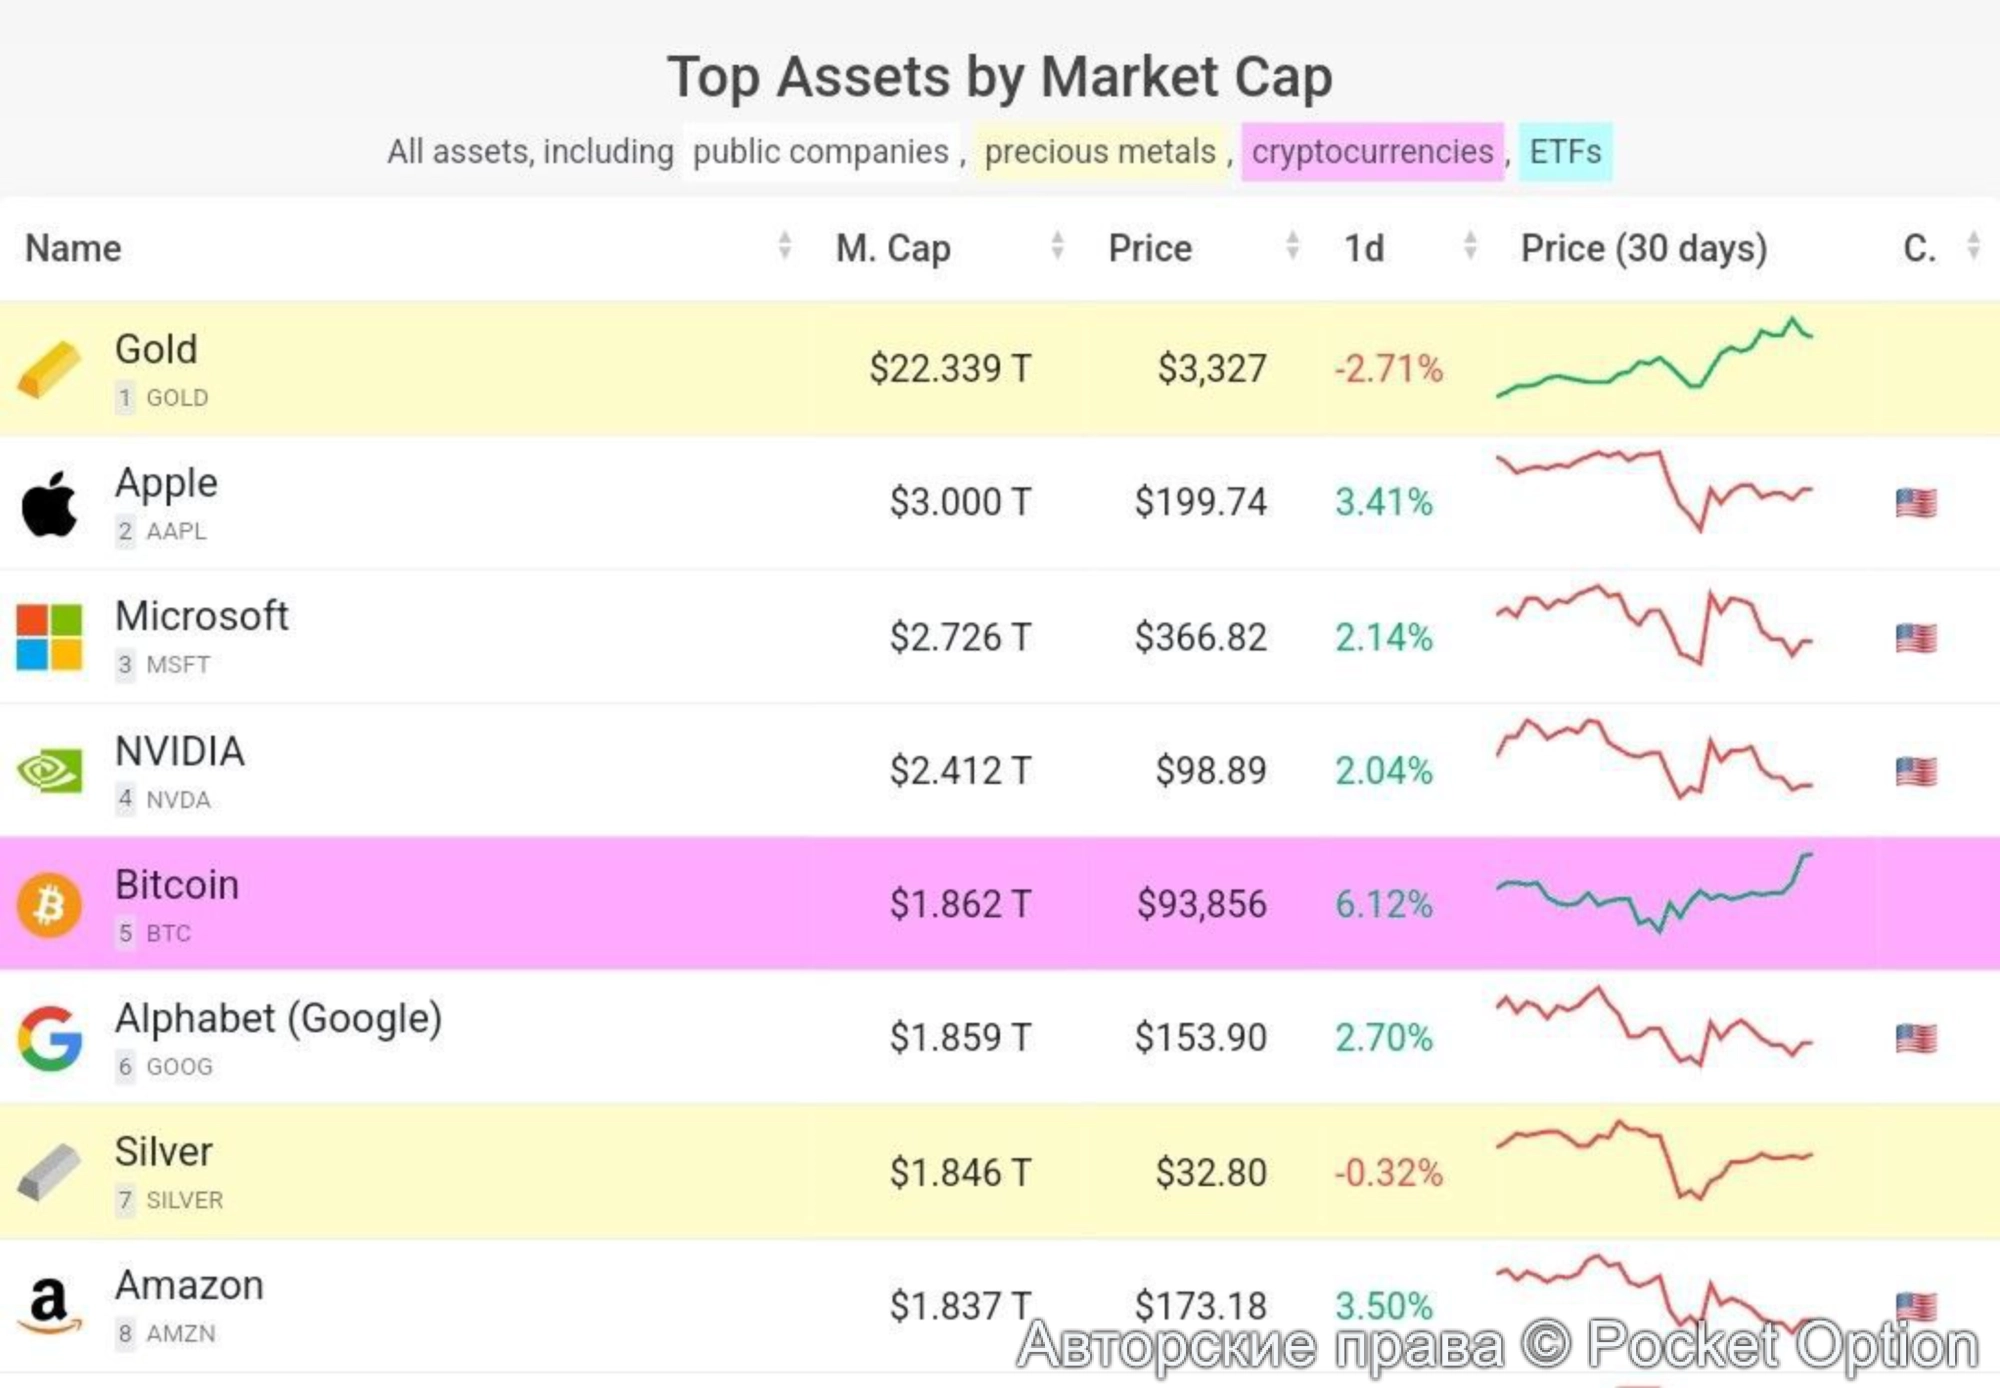Sort by 1d change column arrows

click(1470, 247)
